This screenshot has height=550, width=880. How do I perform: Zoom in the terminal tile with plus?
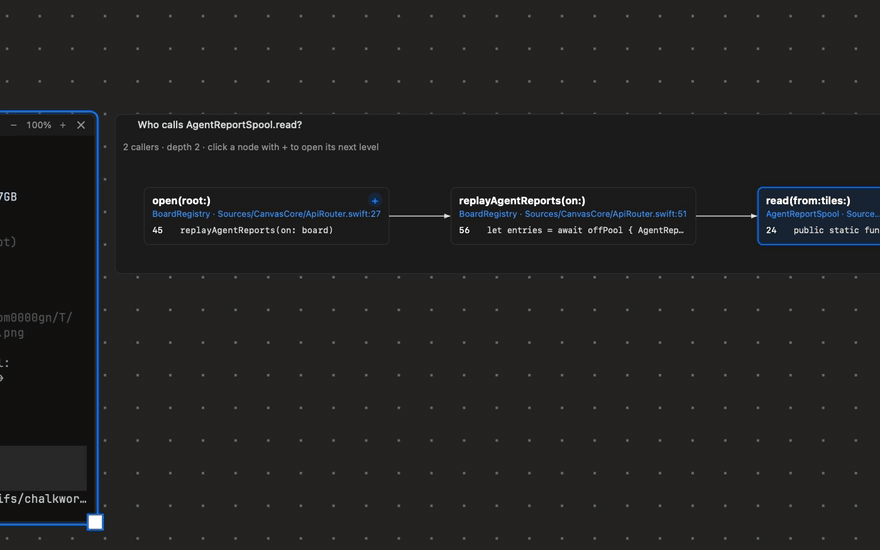63,125
